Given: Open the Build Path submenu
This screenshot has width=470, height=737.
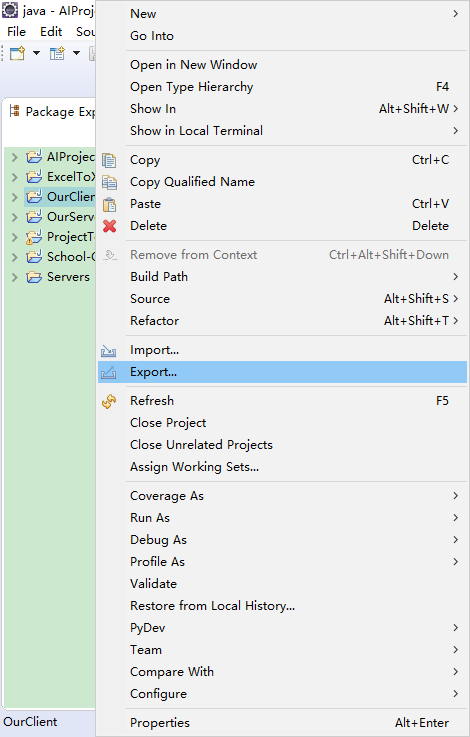Looking at the screenshot, I should coord(282,276).
